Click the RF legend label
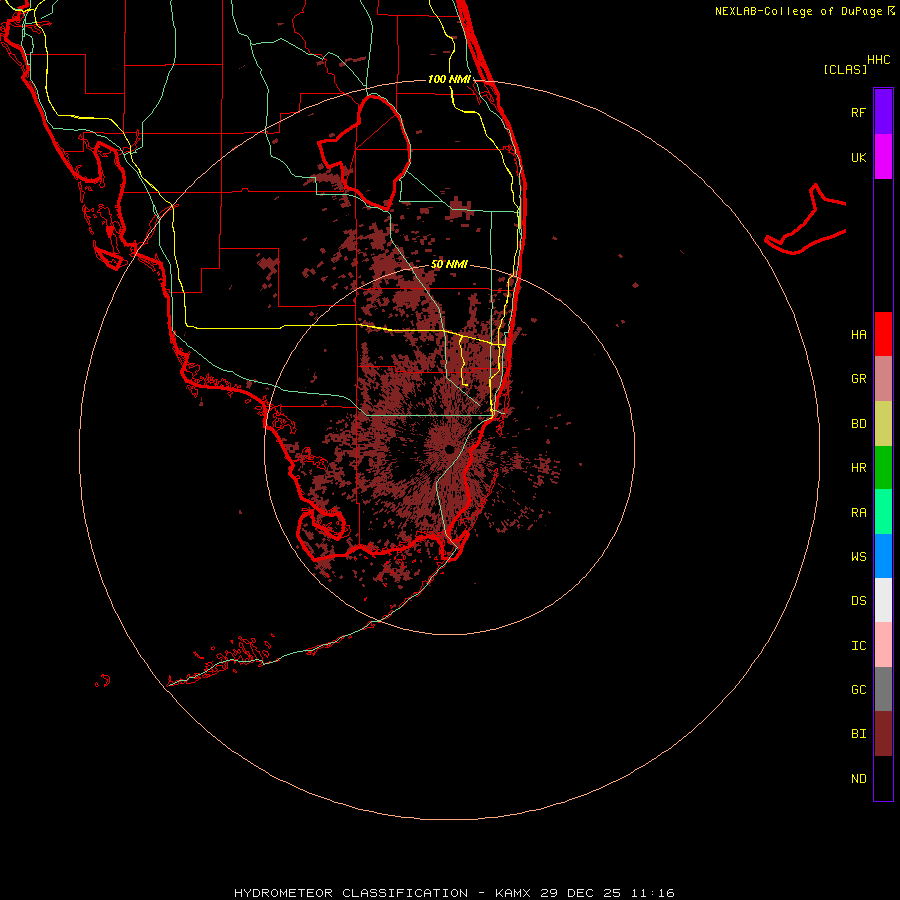900x900 pixels. pos(858,112)
